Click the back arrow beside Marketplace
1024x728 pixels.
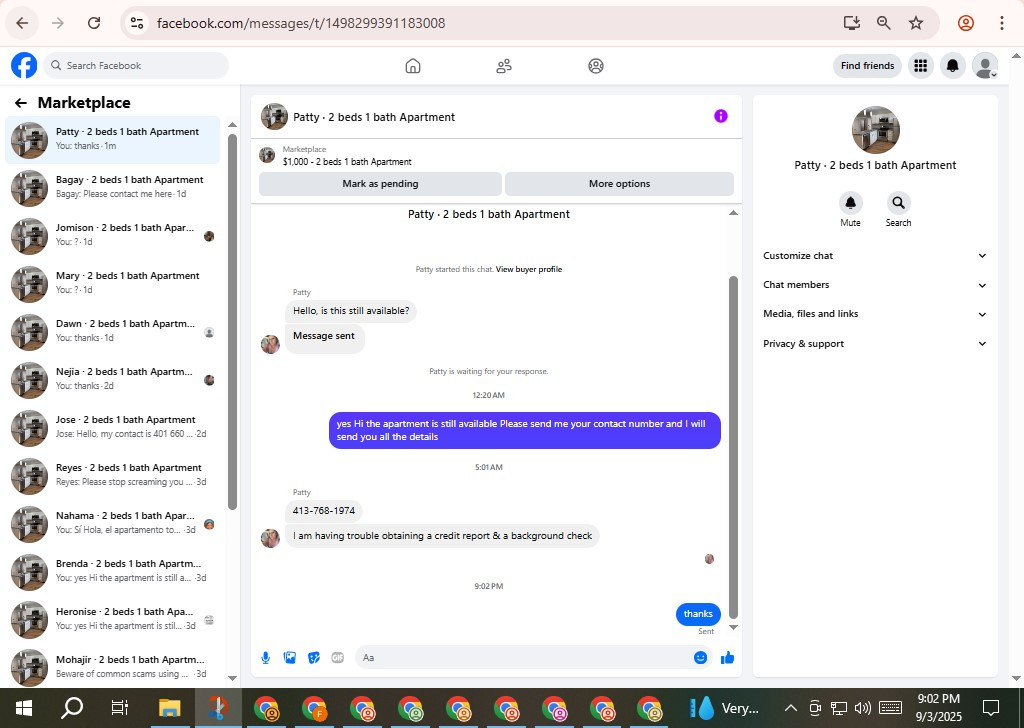coord(21,103)
